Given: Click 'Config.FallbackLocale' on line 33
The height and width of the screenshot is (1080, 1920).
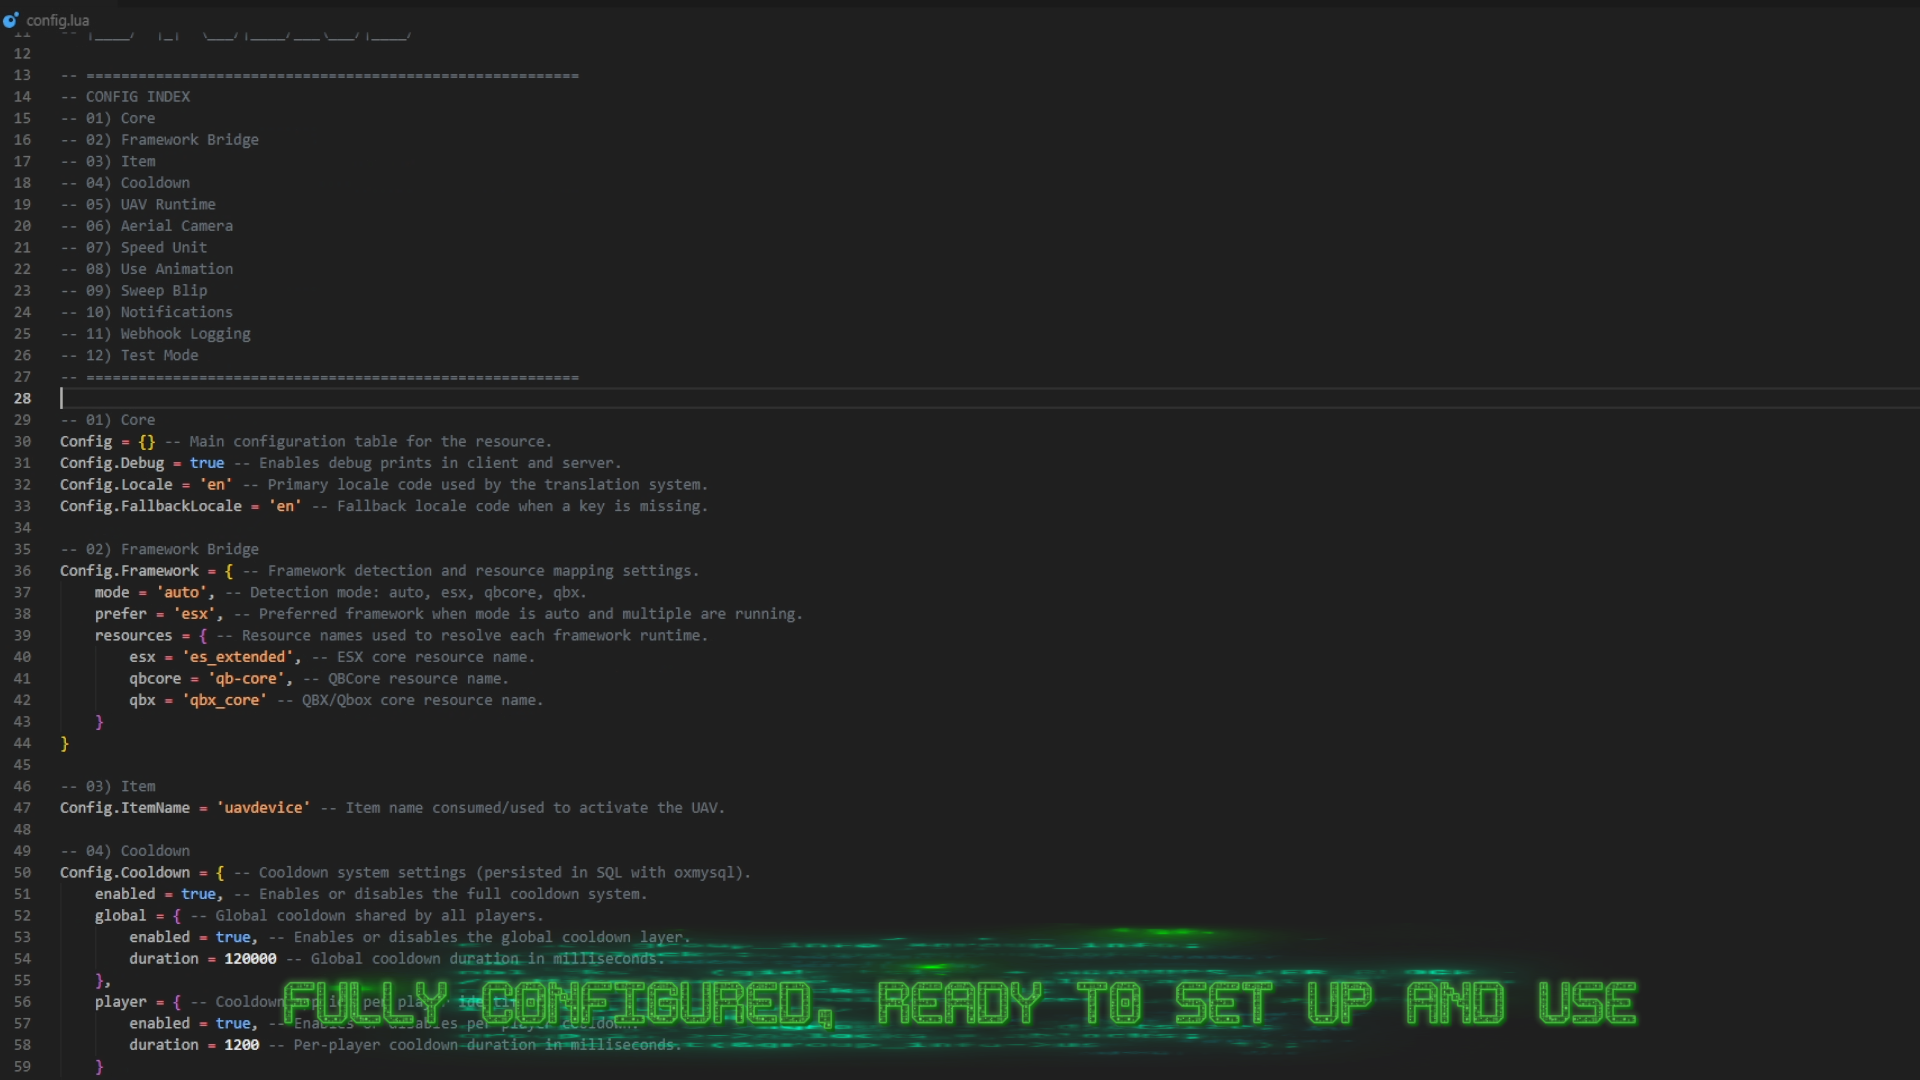Looking at the screenshot, I should coord(151,506).
